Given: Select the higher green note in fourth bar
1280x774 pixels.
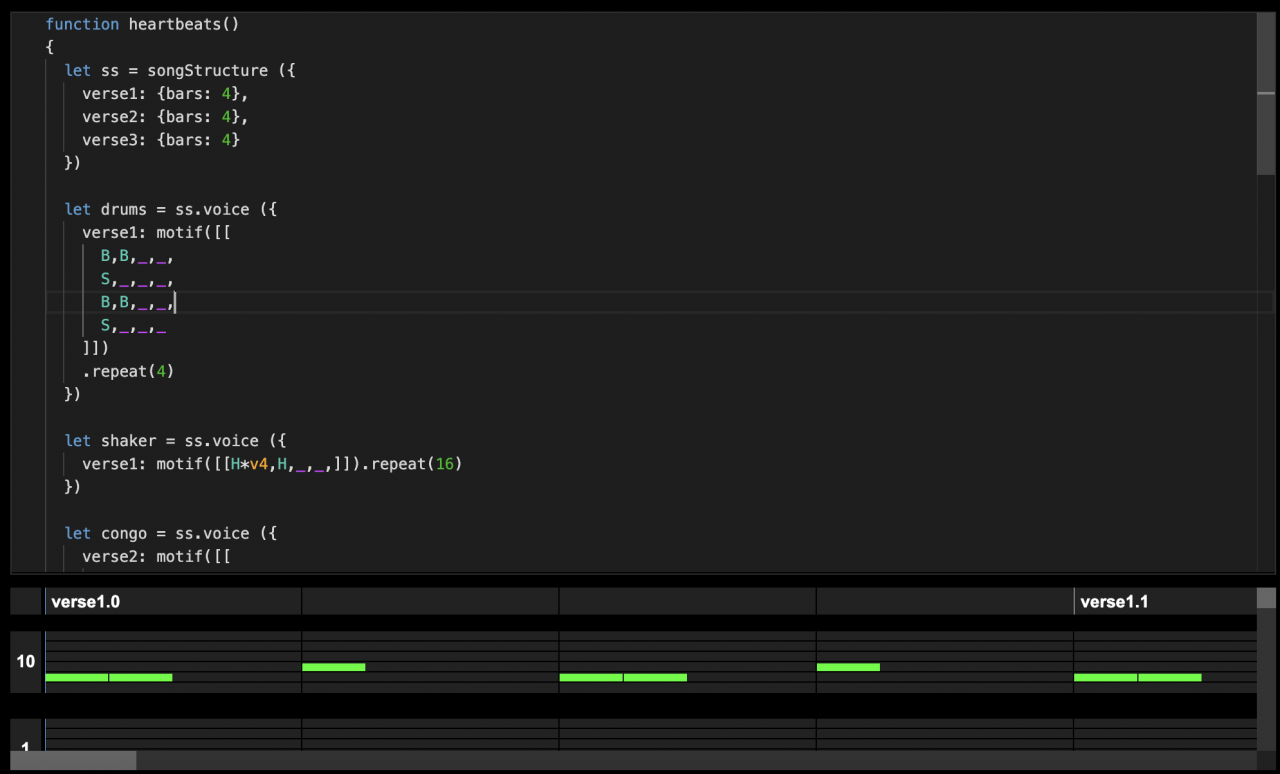Looking at the screenshot, I should pos(848,667).
